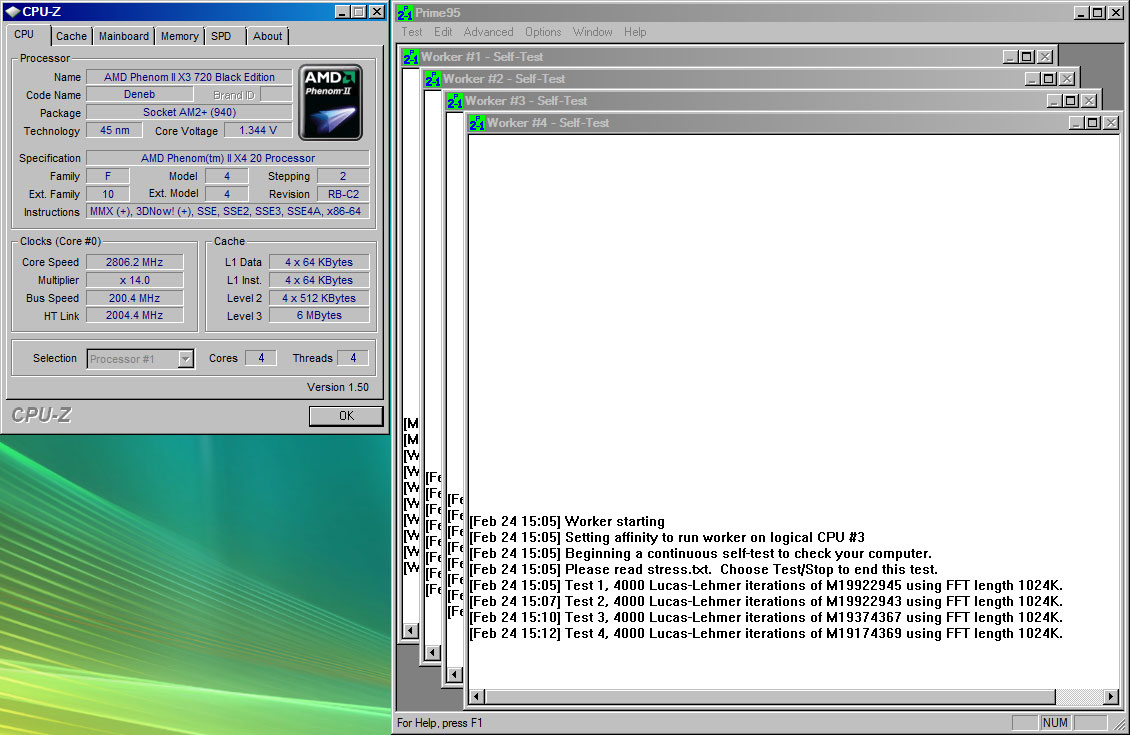1130x735 pixels.
Task: Open the Worker #1 window icon menu
Action: pyautogui.click(x=411, y=57)
